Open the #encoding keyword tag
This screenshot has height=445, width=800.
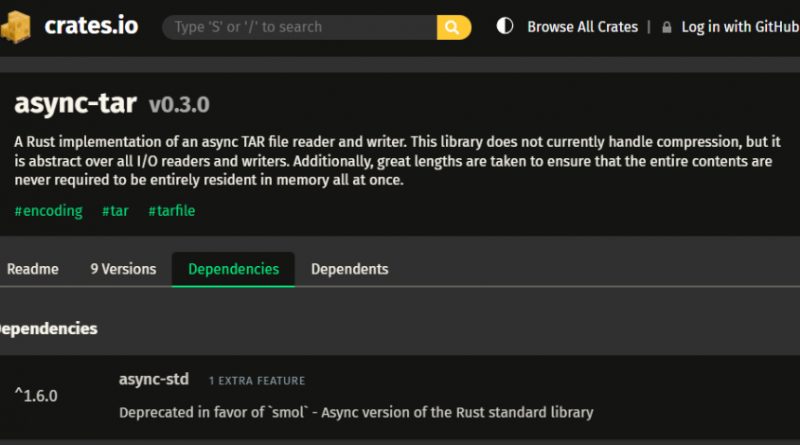pos(48,211)
